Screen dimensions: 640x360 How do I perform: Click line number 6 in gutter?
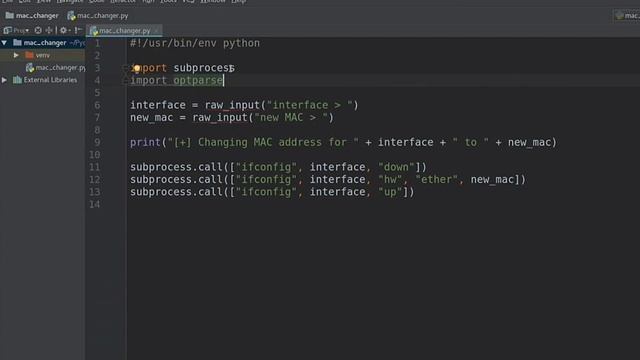click(x=97, y=105)
